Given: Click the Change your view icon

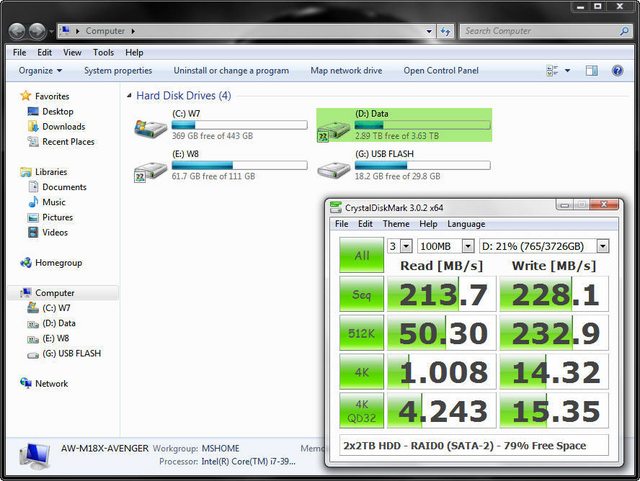Looking at the screenshot, I should point(552,71).
